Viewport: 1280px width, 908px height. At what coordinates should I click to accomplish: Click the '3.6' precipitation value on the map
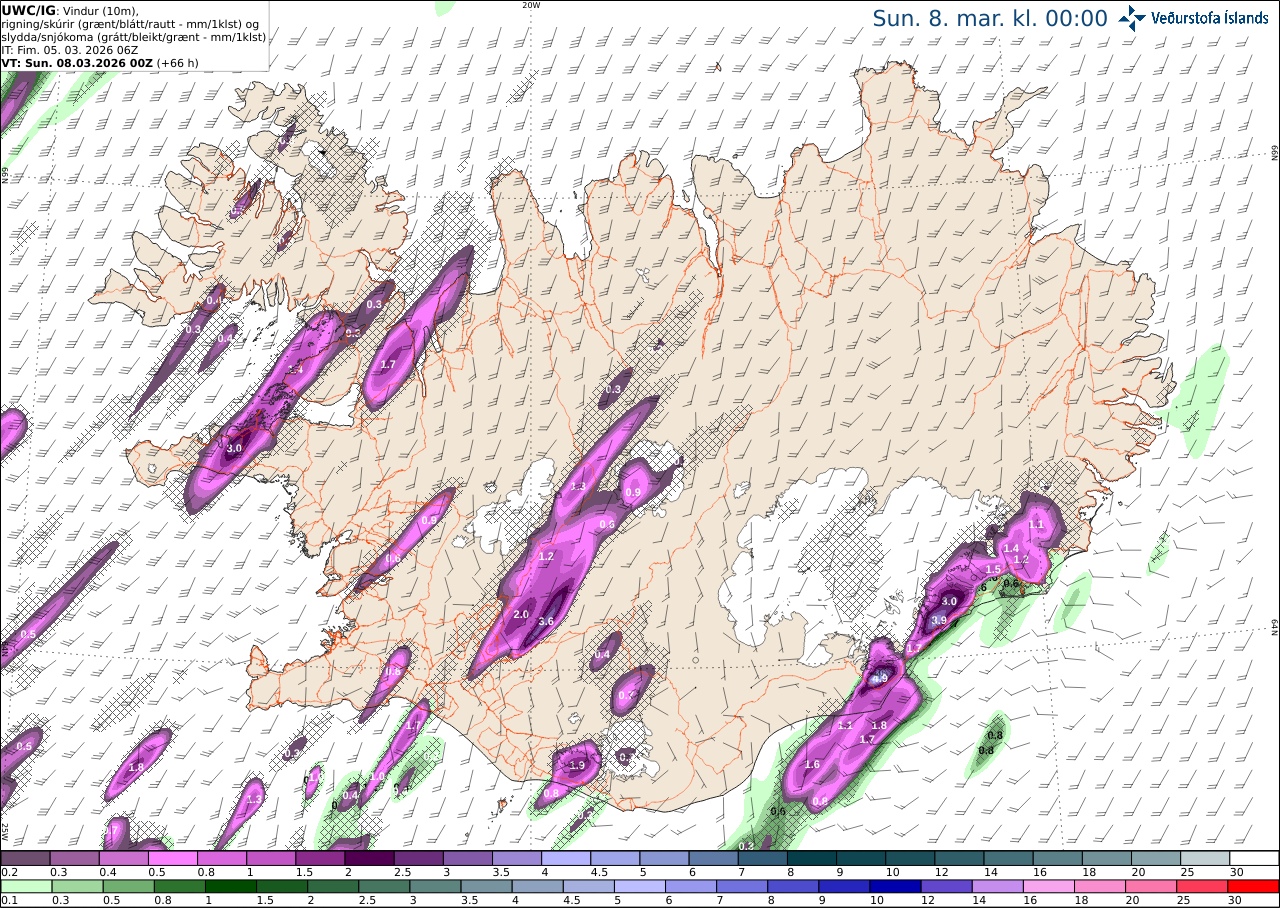tap(546, 621)
